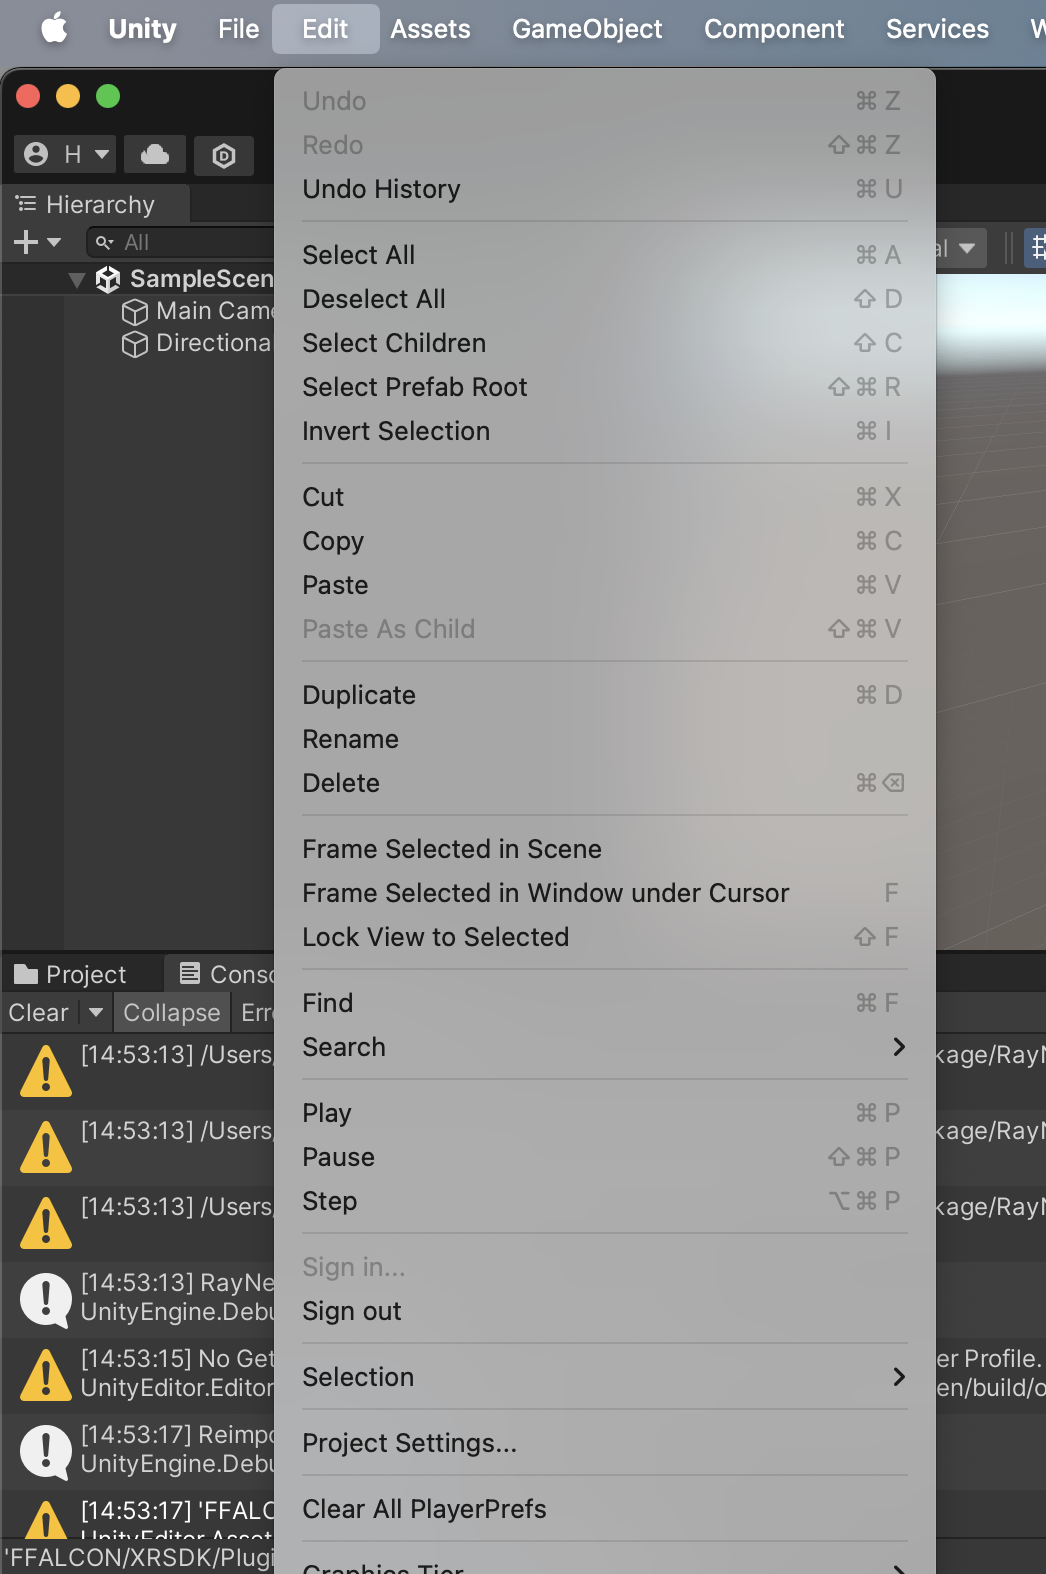
Task: Toggle the Collapse console option
Action: [x=171, y=1013]
